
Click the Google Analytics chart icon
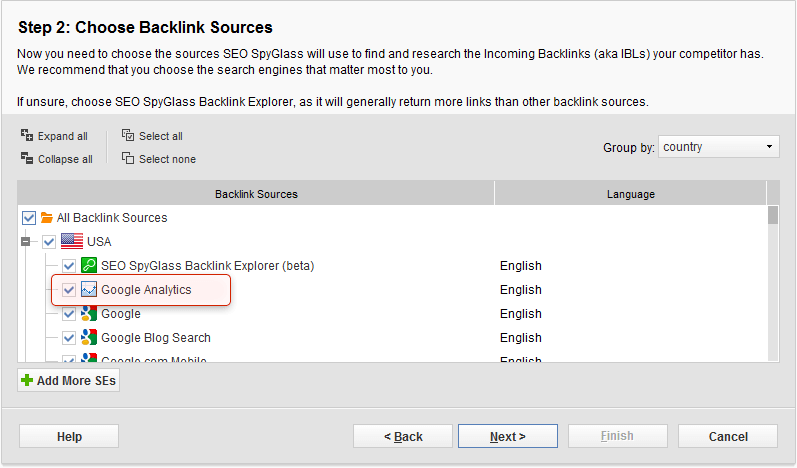point(89,290)
